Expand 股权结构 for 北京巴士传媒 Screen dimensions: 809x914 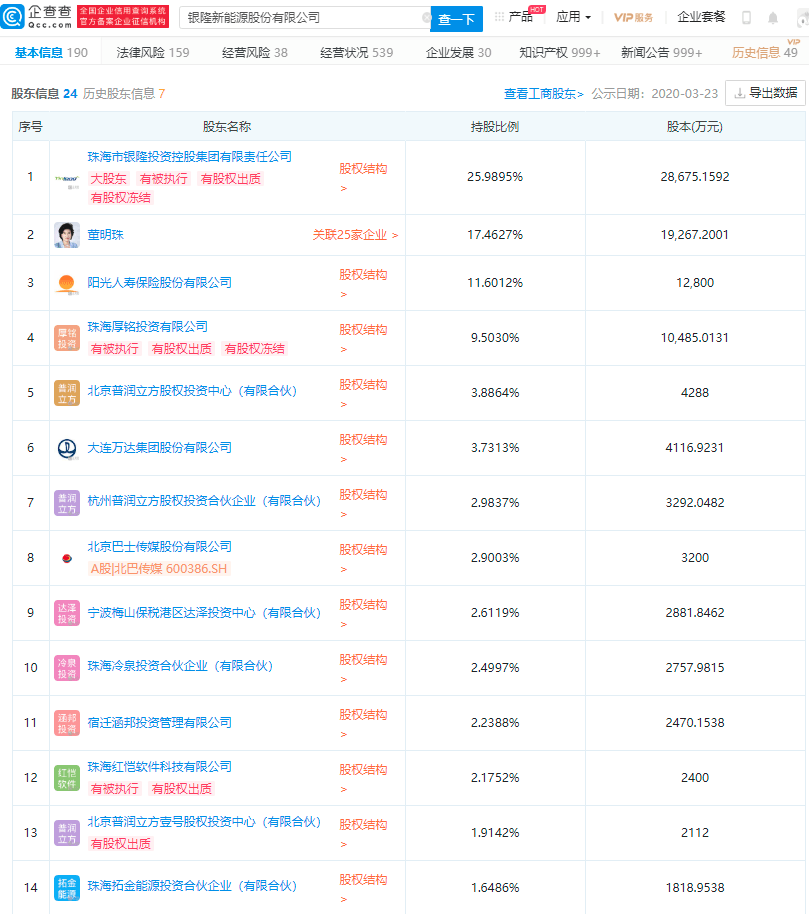tap(363, 558)
